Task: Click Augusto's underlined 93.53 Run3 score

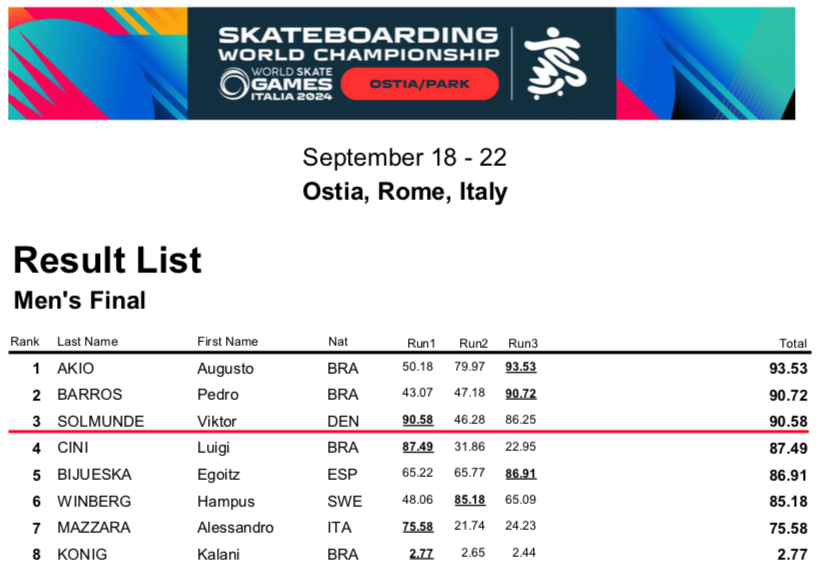Action: (x=524, y=368)
